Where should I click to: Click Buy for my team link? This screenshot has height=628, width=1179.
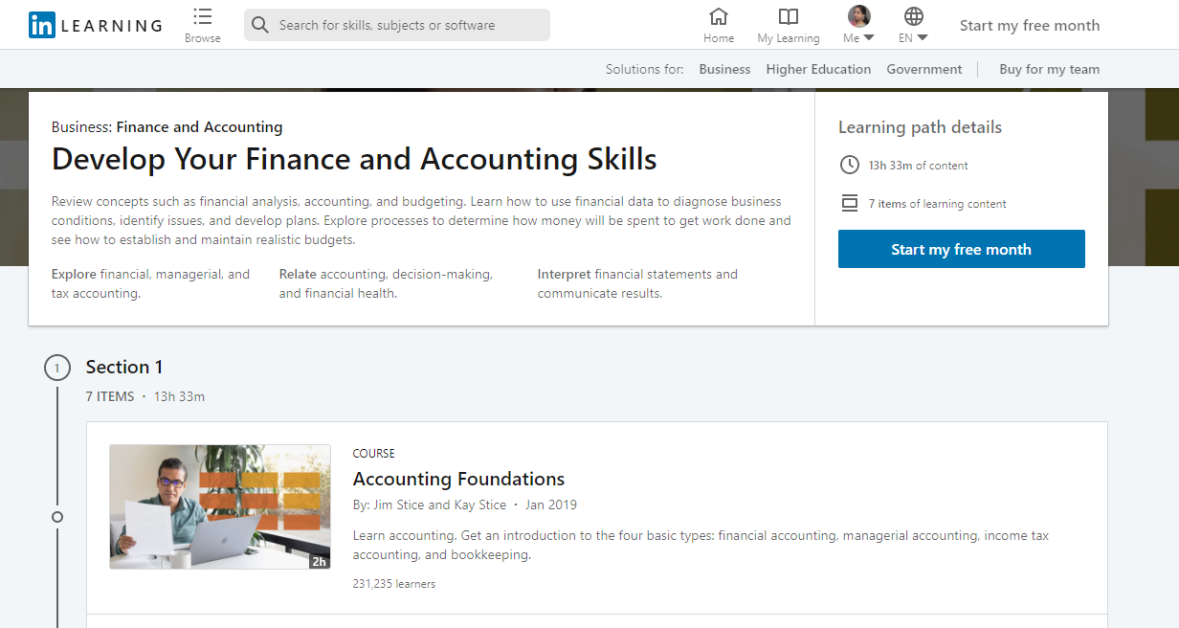point(1049,69)
